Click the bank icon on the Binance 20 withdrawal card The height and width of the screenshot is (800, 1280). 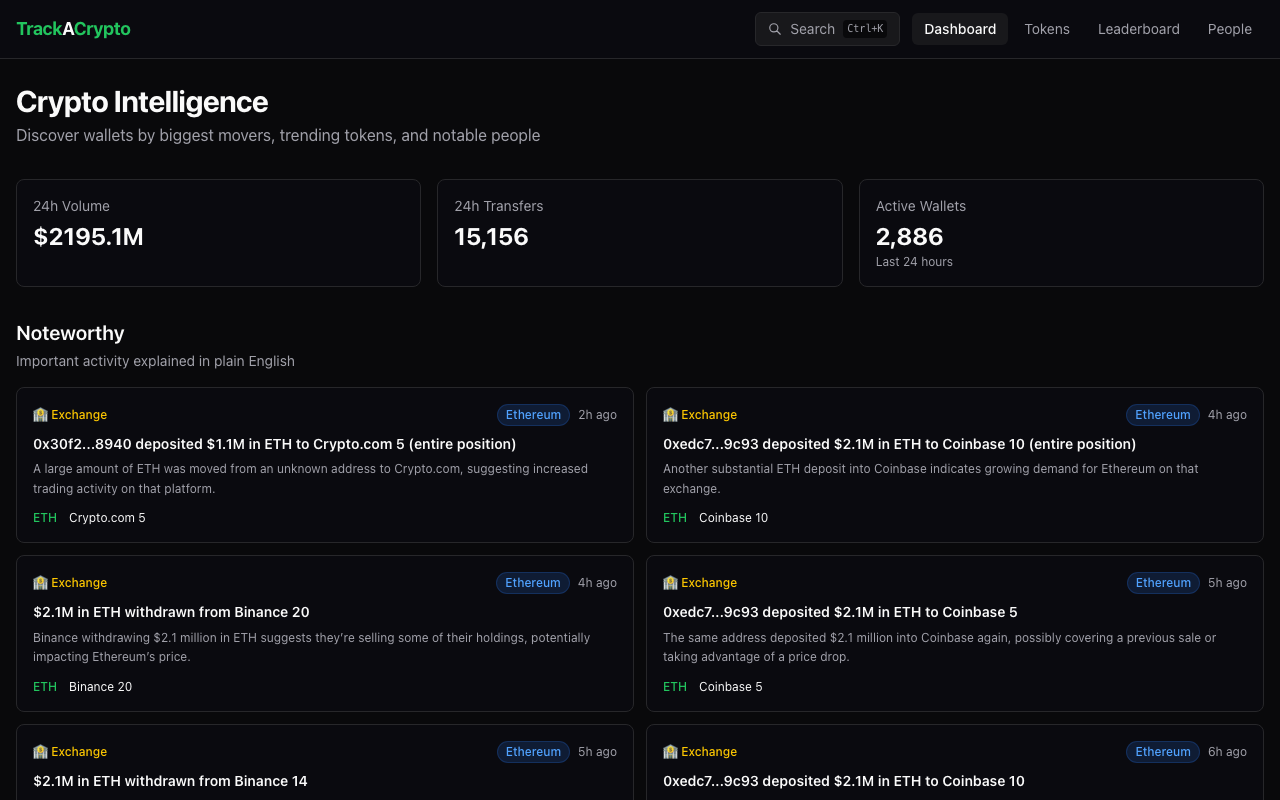click(40, 583)
